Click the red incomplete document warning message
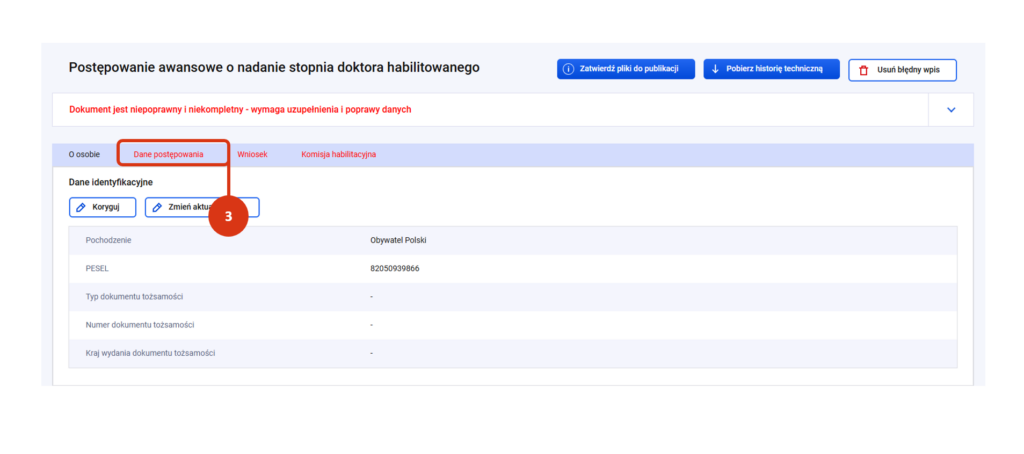The height and width of the screenshot is (454, 1024). [x=240, y=110]
